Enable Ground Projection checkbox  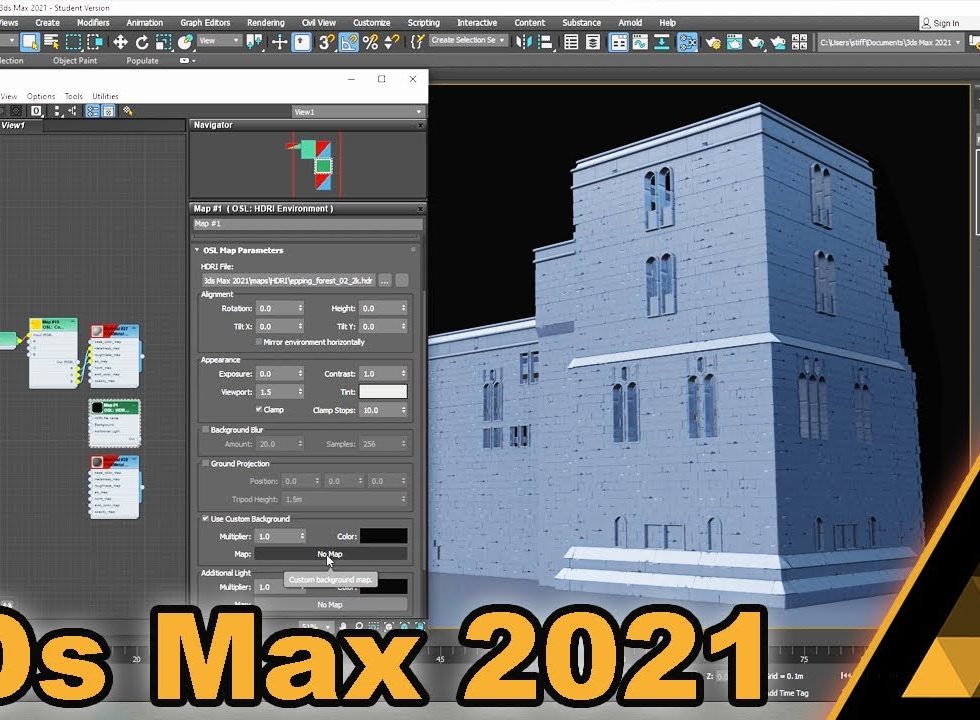pyautogui.click(x=205, y=463)
